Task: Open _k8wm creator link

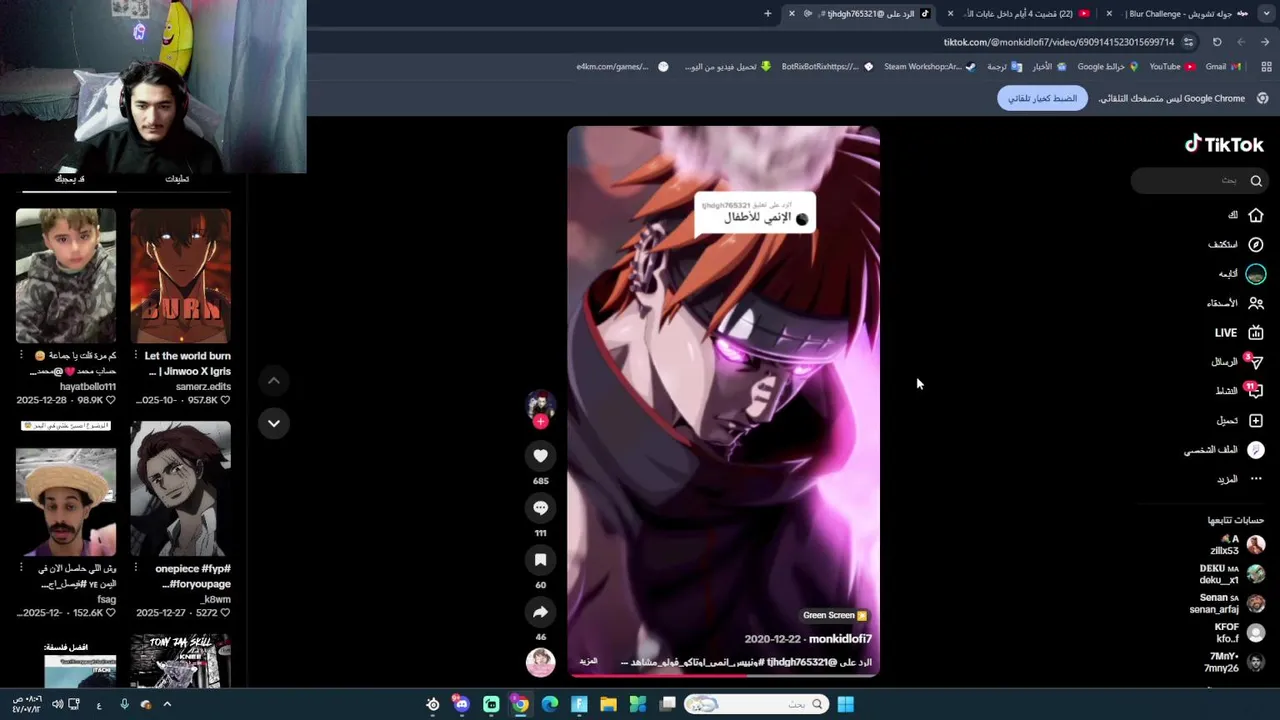Action: point(217,599)
